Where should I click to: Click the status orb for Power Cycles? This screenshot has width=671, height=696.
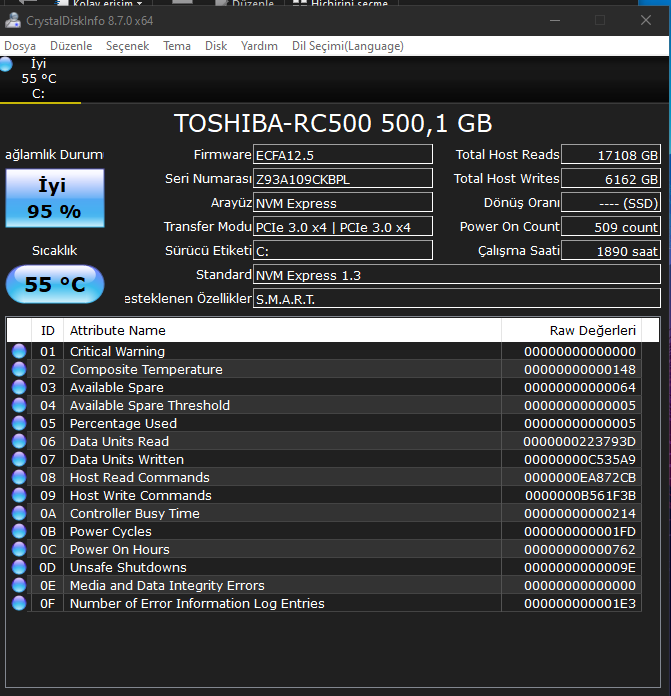coord(19,531)
